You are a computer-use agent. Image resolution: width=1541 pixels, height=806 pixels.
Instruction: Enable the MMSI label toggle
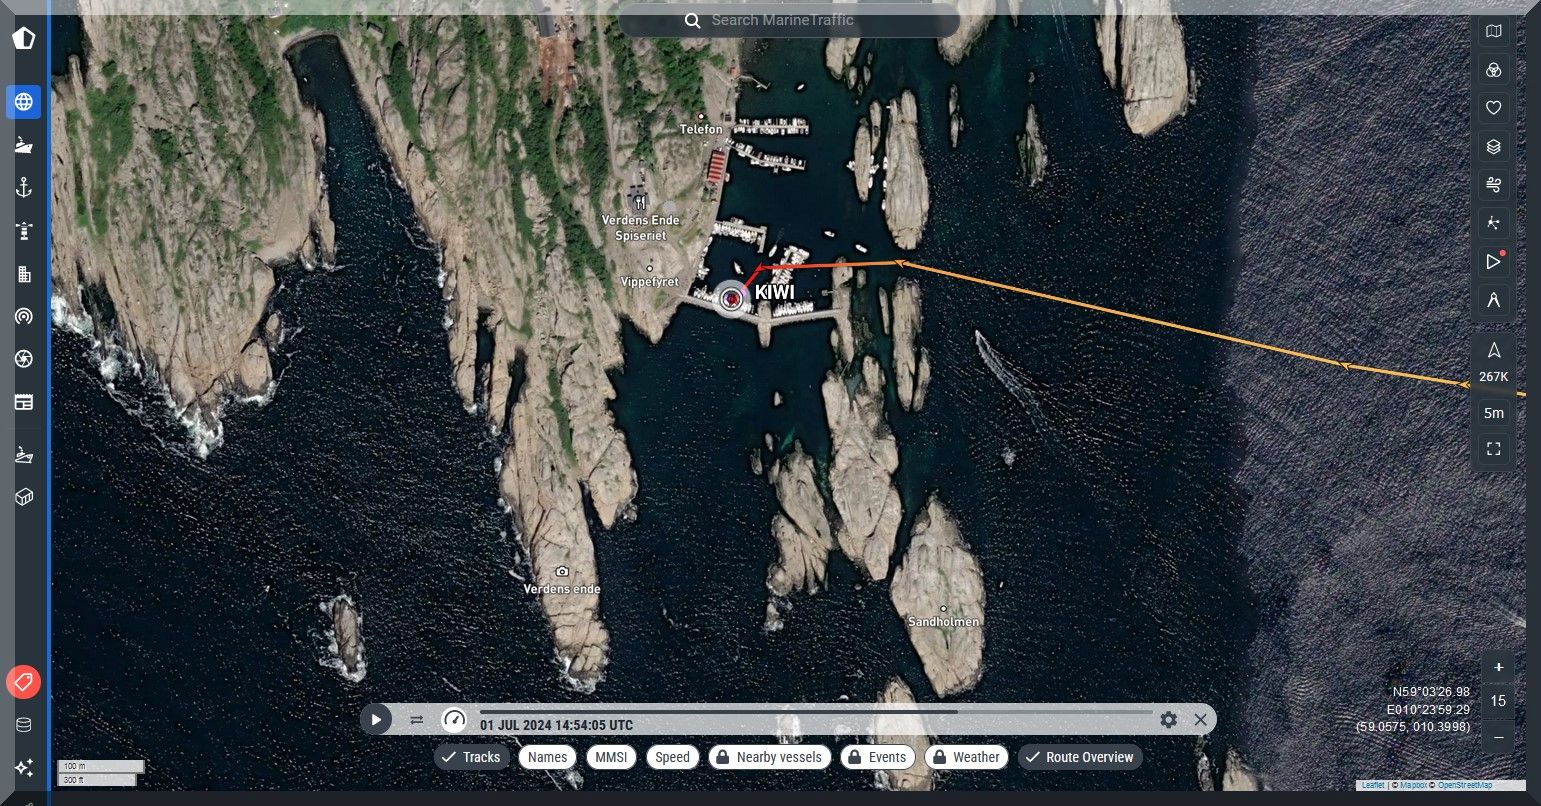coord(611,757)
